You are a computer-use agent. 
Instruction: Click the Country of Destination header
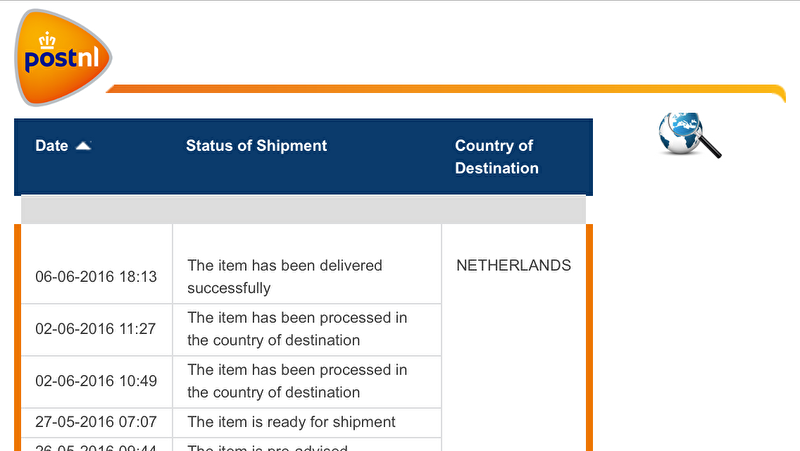[x=496, y=157]
